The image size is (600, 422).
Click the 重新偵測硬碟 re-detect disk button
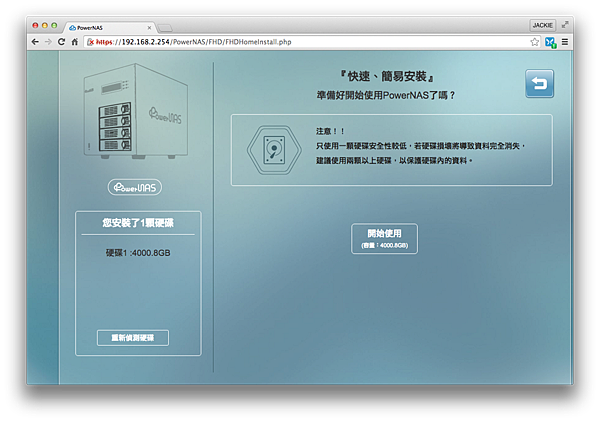pyautogui.click(x=133, y=337)
